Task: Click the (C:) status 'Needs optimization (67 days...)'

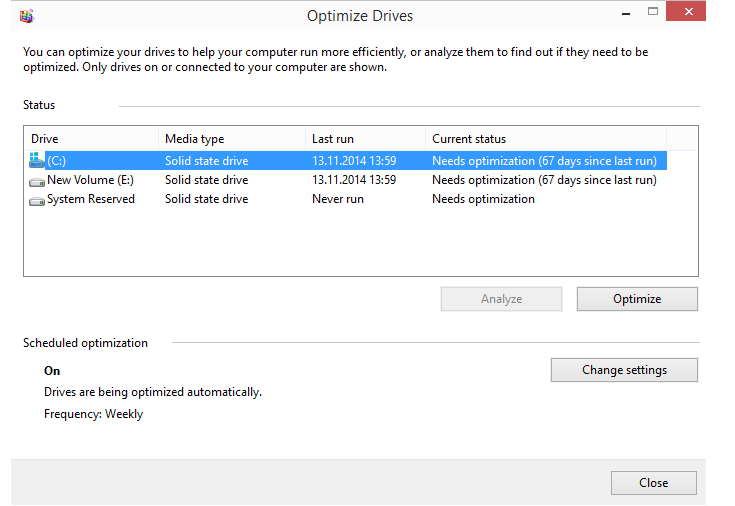Action: tap(544, 161)
